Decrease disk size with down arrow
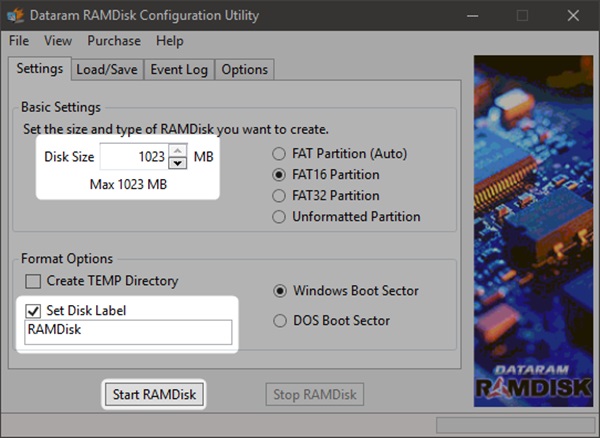The width and height of the screenshot is (600, 438). 178,163
